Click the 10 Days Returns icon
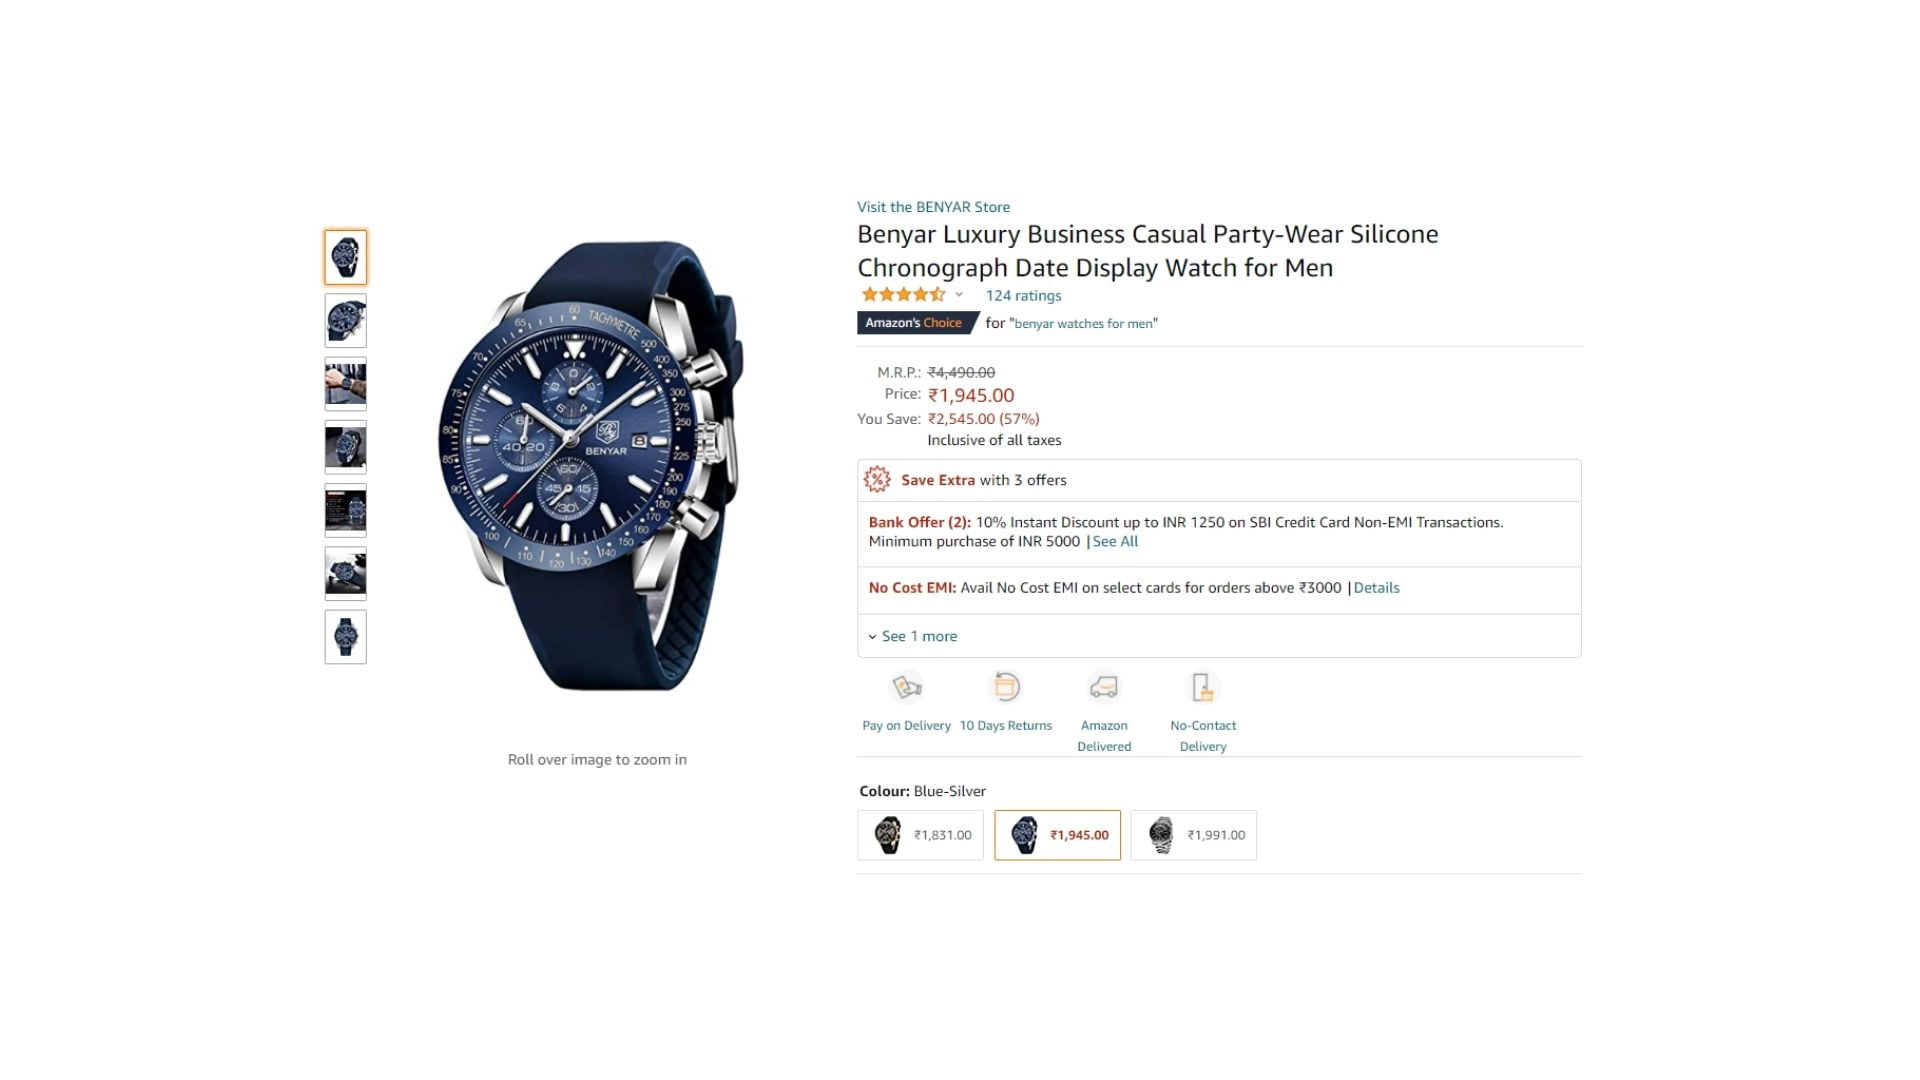Image resolution: width=1920 pixels, height=1080 pixels. click(x=1005, y=687)
